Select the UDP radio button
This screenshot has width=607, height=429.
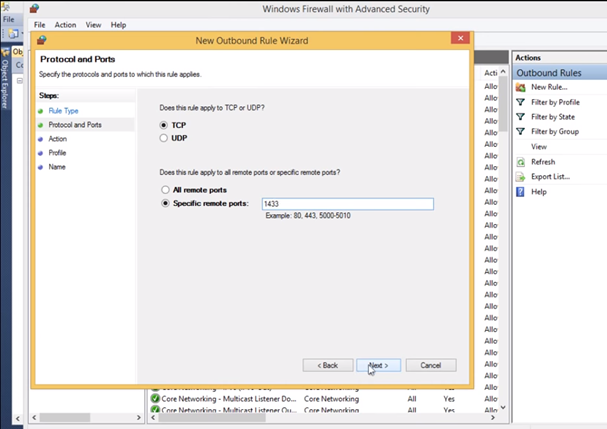[x=164, y=138]
